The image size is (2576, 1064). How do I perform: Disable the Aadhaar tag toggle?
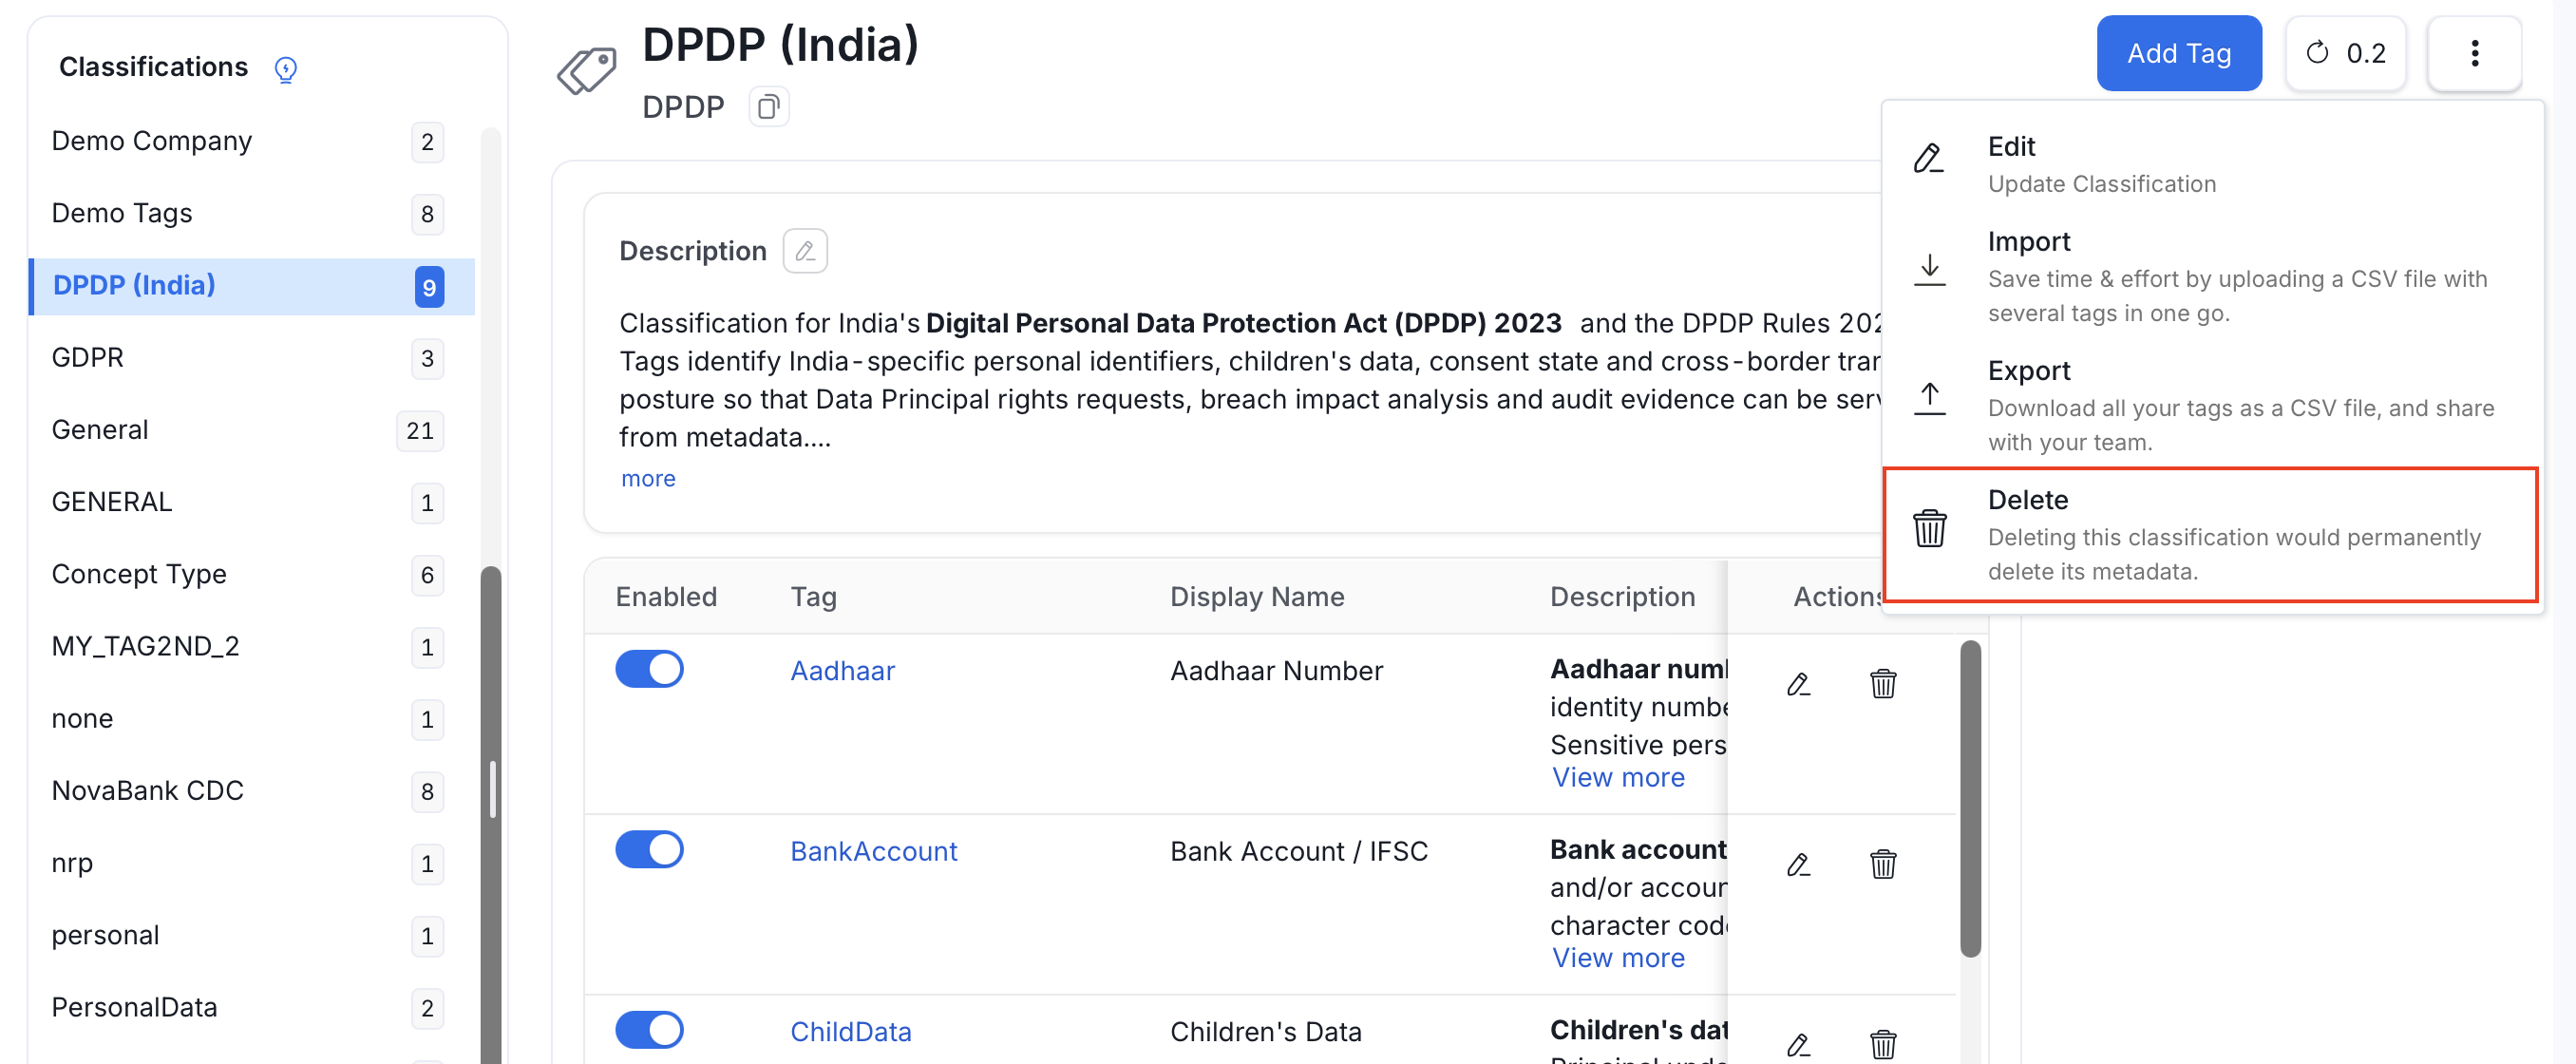coord(649,669)
